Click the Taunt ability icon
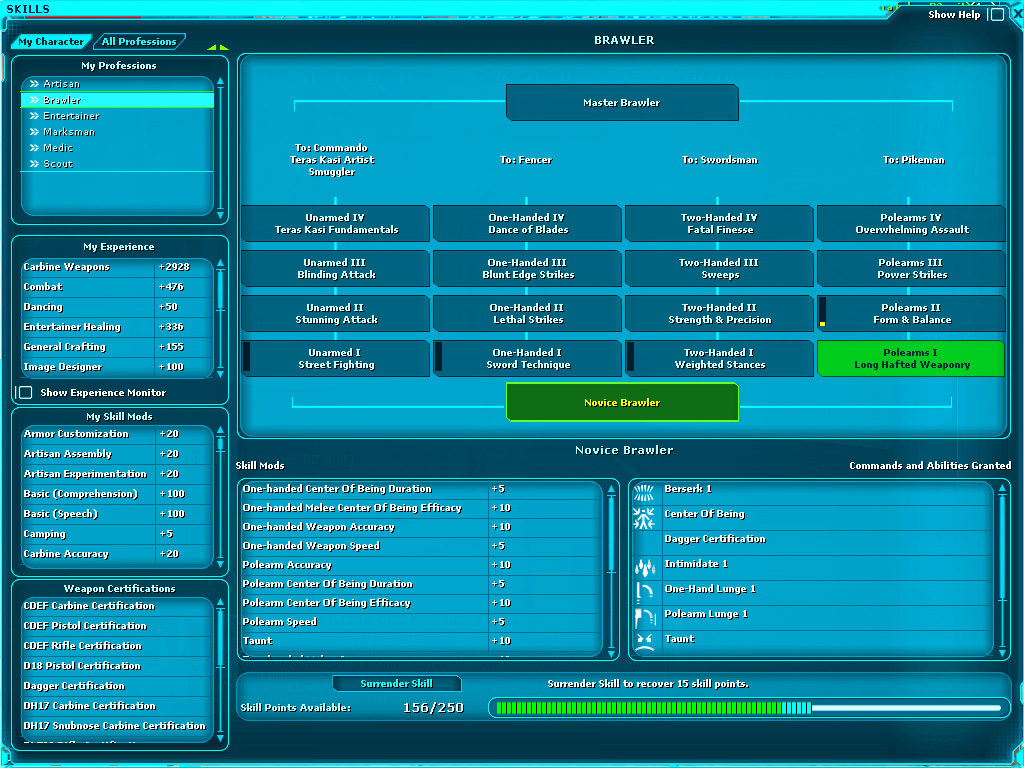This screenshot has width=1024, height=768. click(645, 642)
